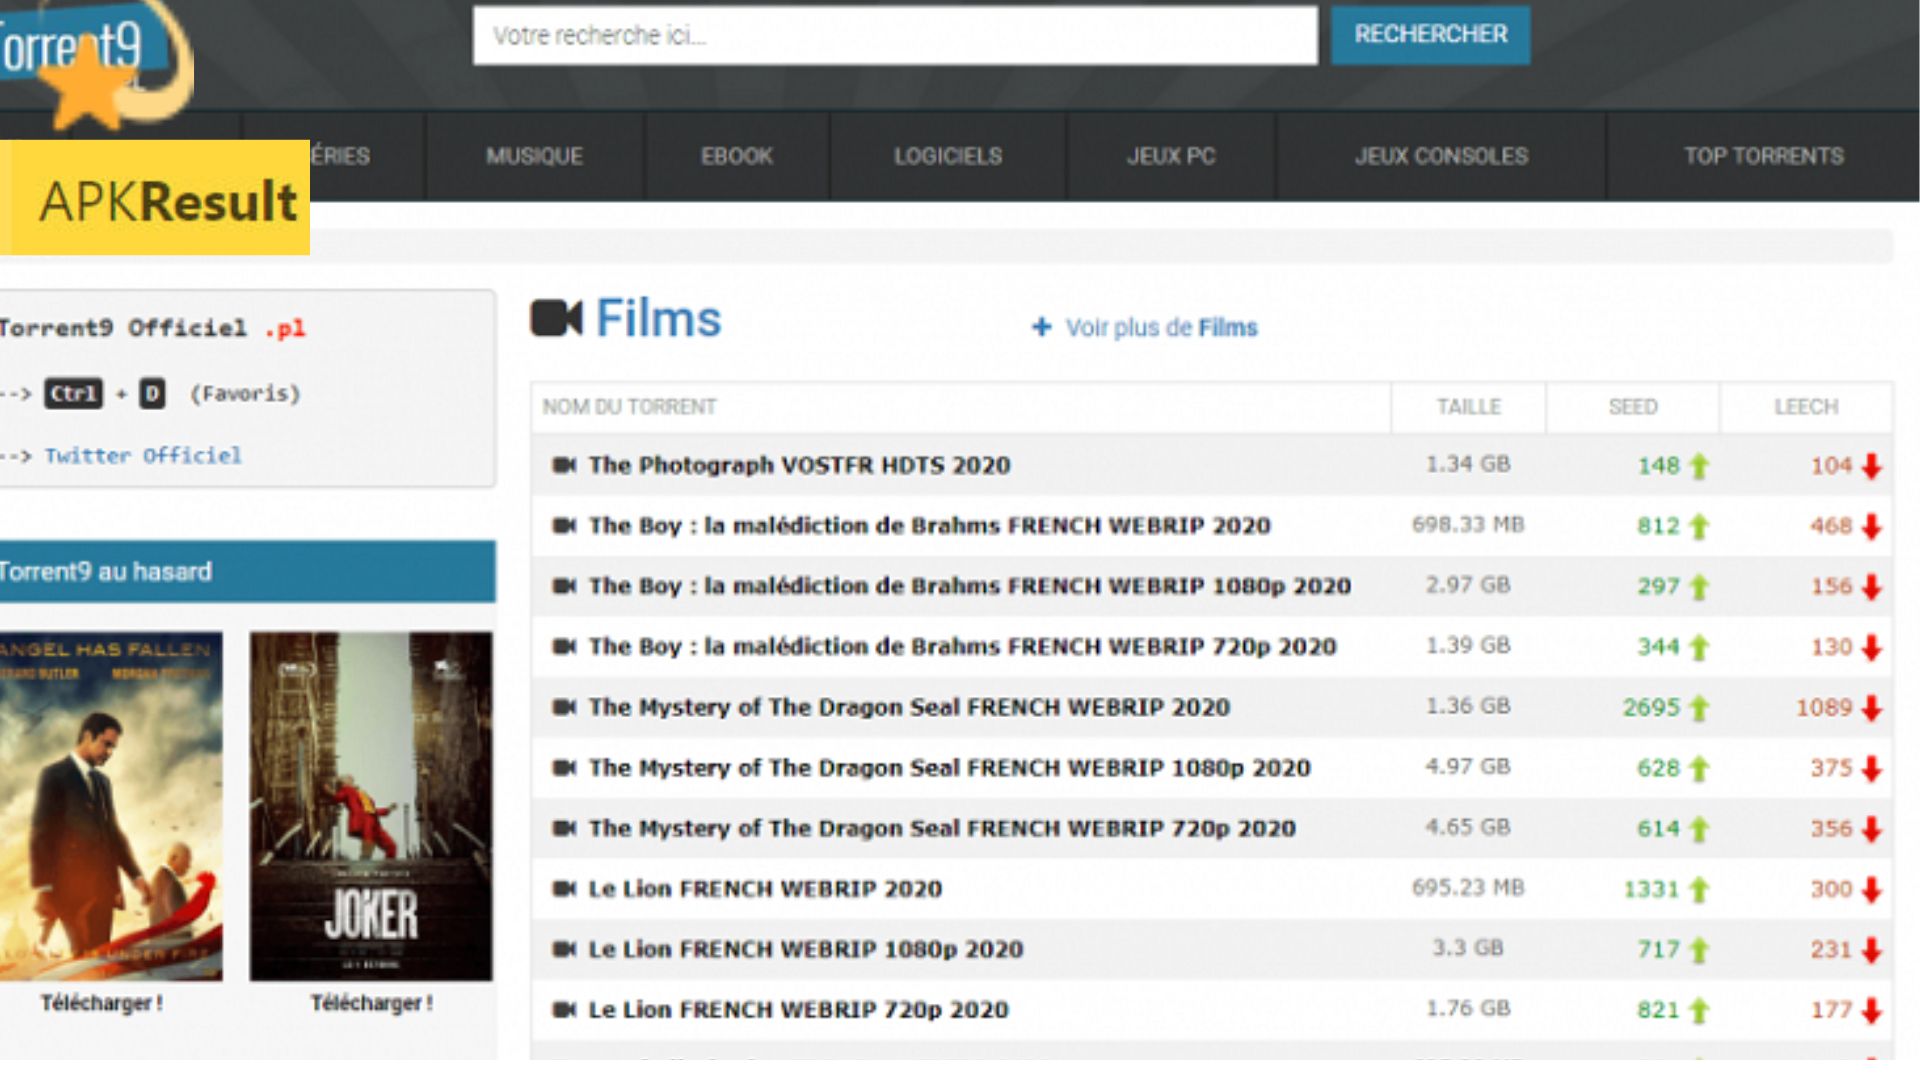Click red leech arrow next to 104
This screenshot has width=1920, height=1080.
[1872, 466]
